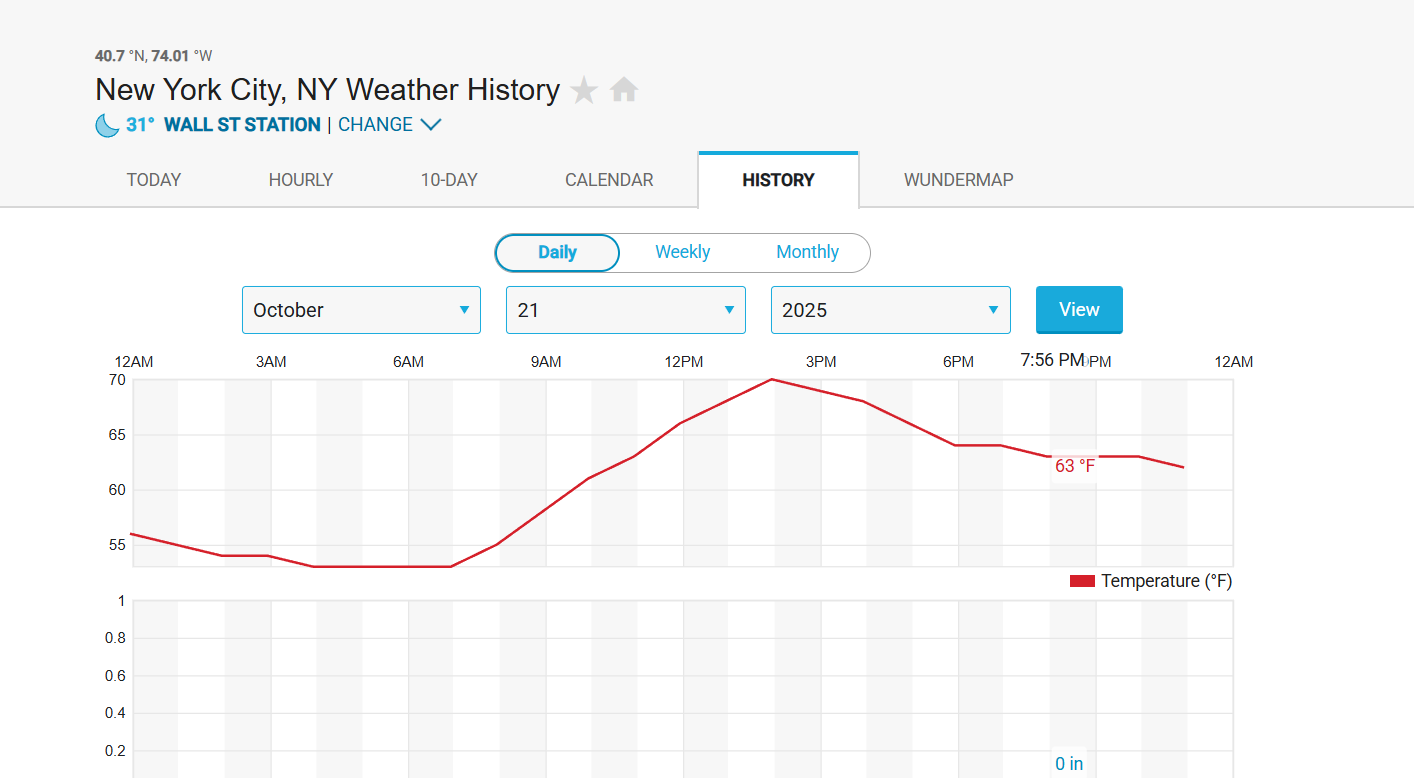This screenshot has width=1414, height=778.
Task: Open the October month dropdown
Action: (x=361, y=310)
